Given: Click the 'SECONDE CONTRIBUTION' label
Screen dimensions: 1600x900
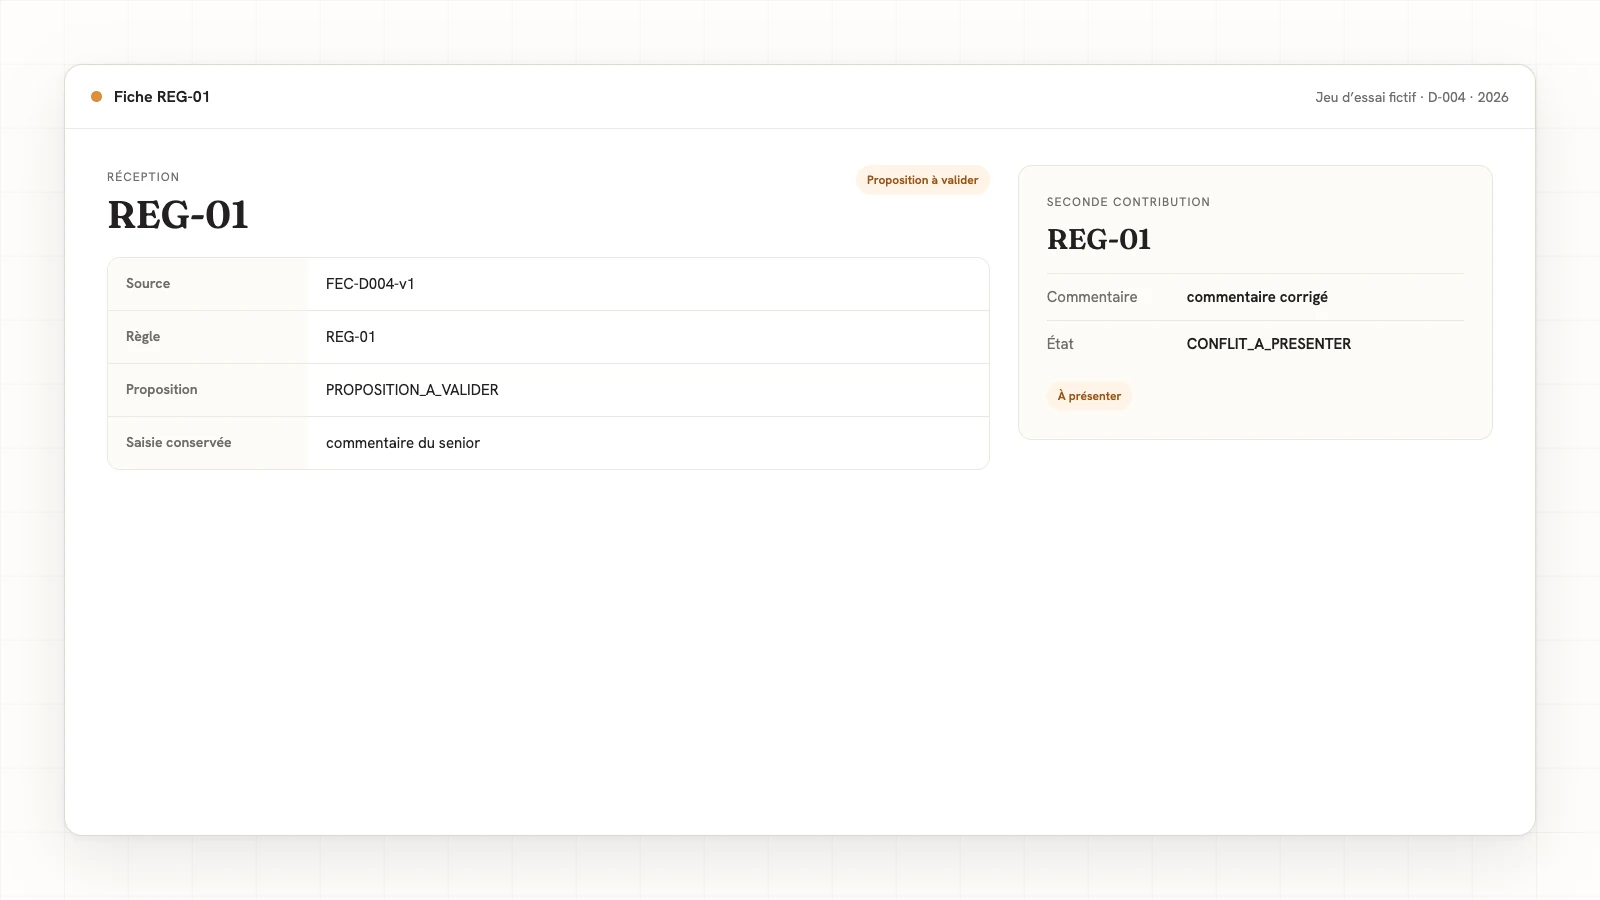Looking at the screenshot, I should point(1128,202).
